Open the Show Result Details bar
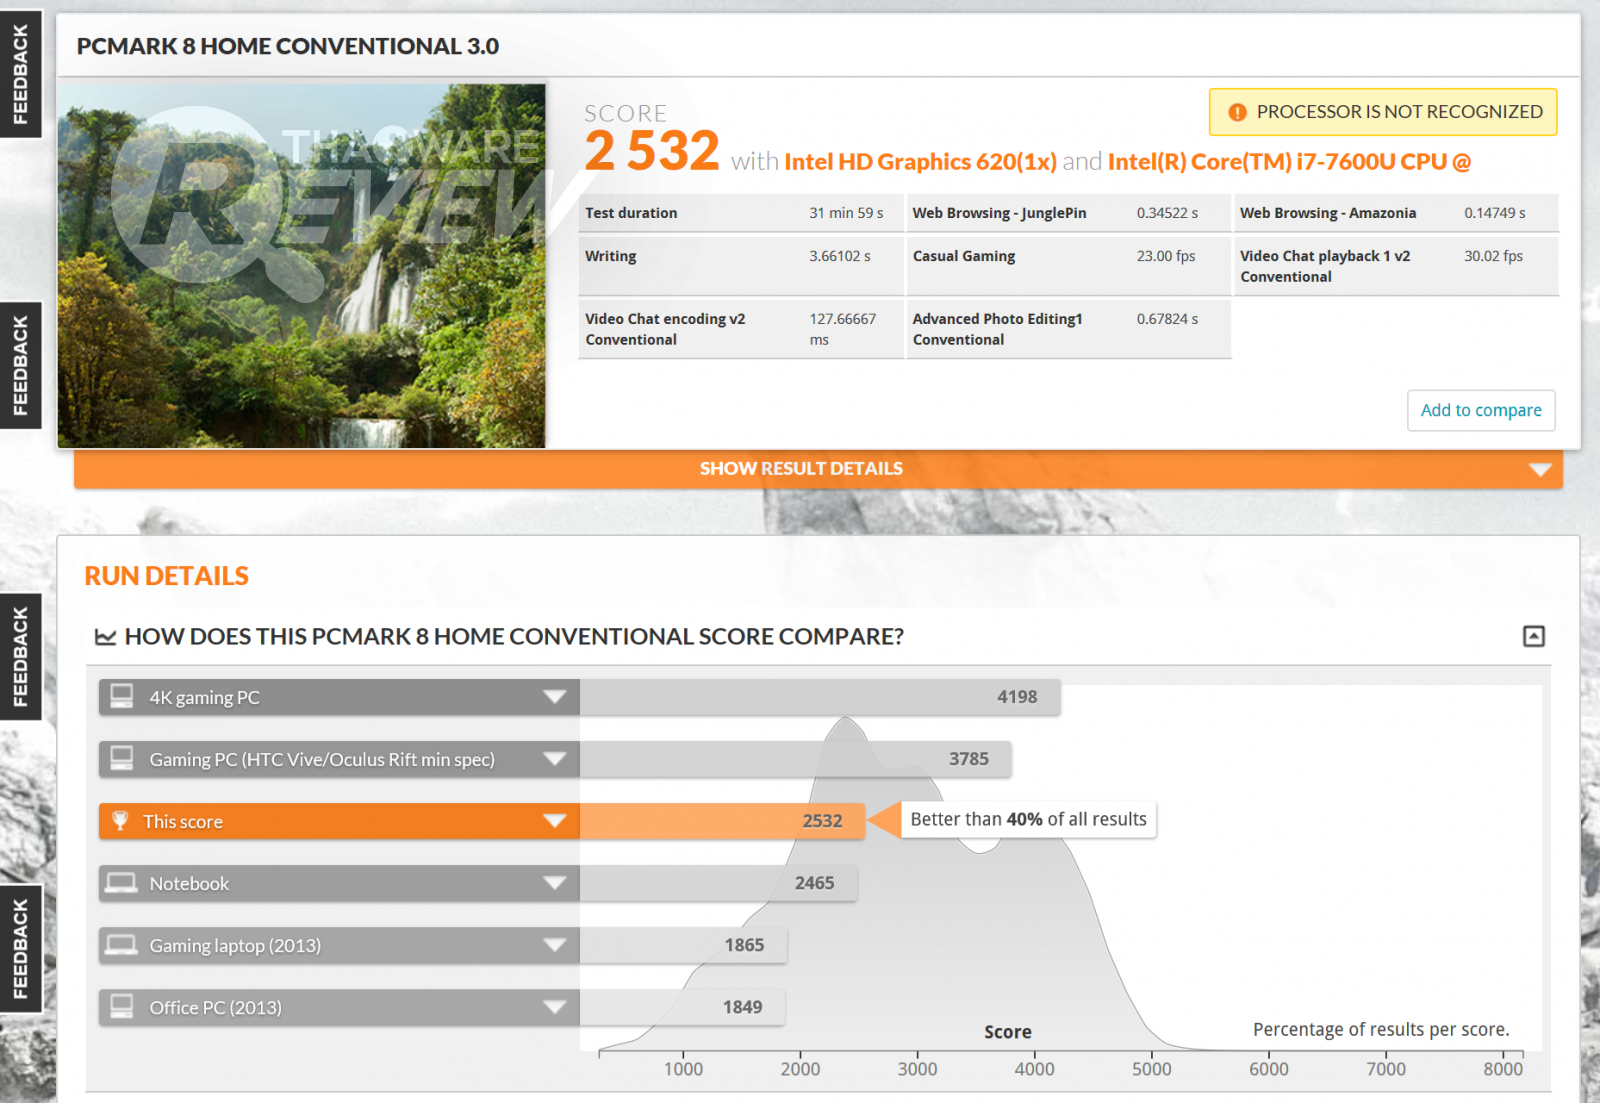The image size is (1600, 1103). [818, 469]
